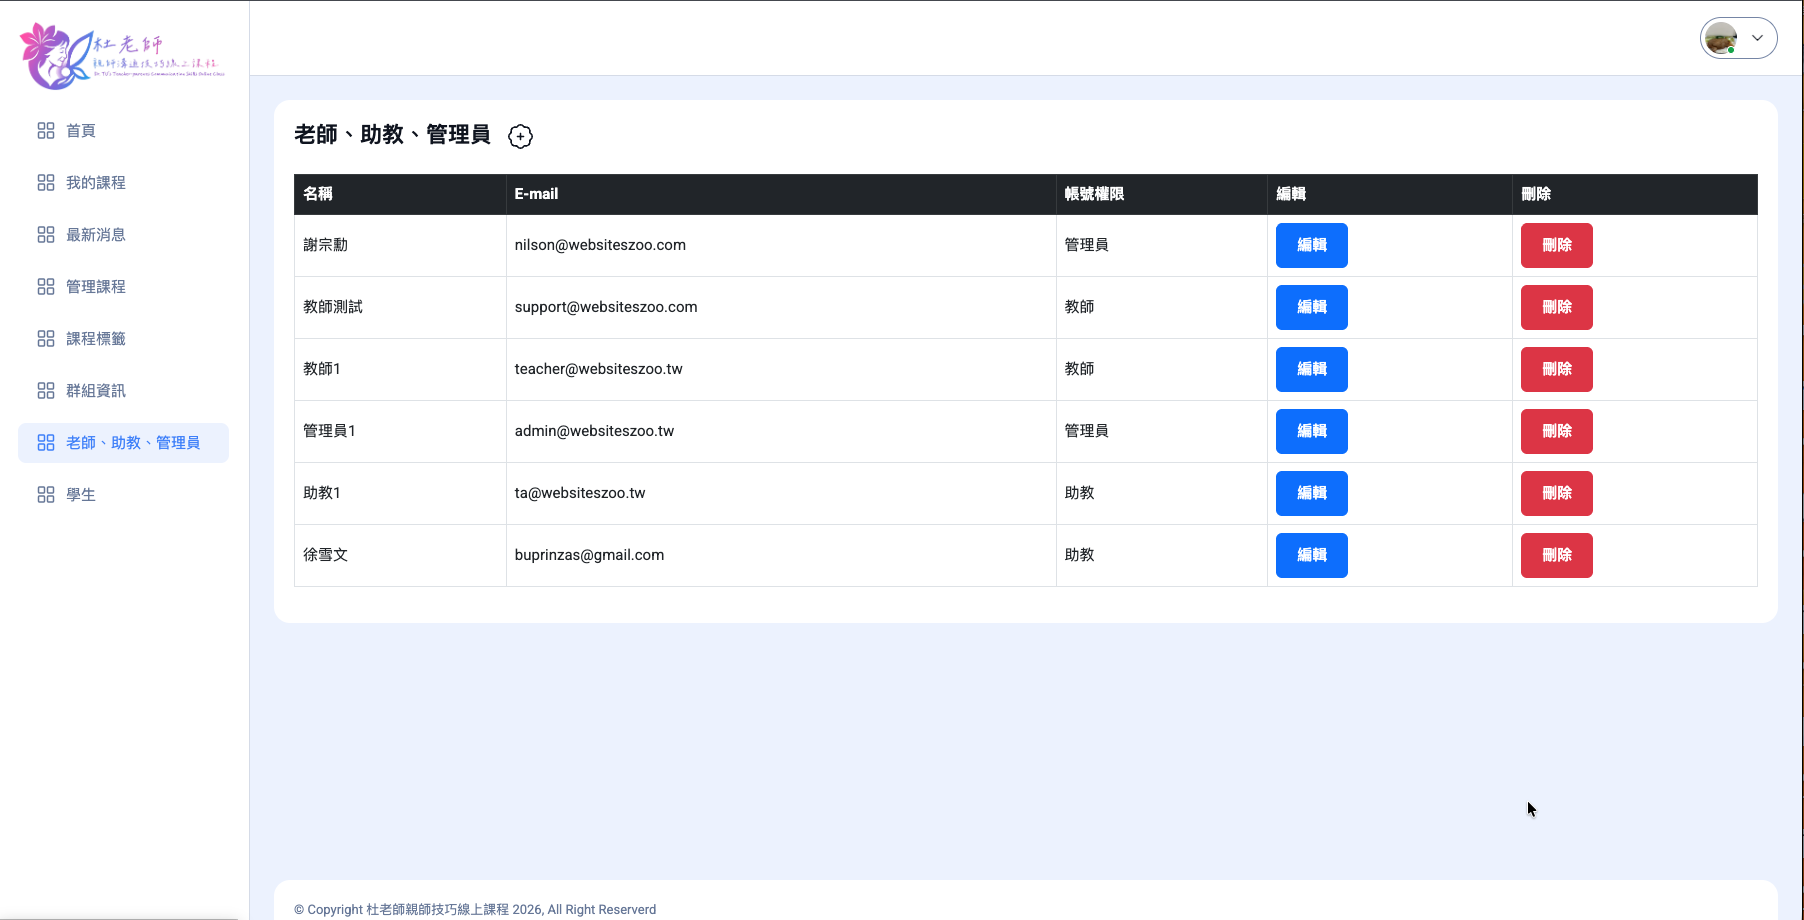Click the 首頁 grid icon in sidebar
Screen dimensions: 1804x920
tap(46, 131)
